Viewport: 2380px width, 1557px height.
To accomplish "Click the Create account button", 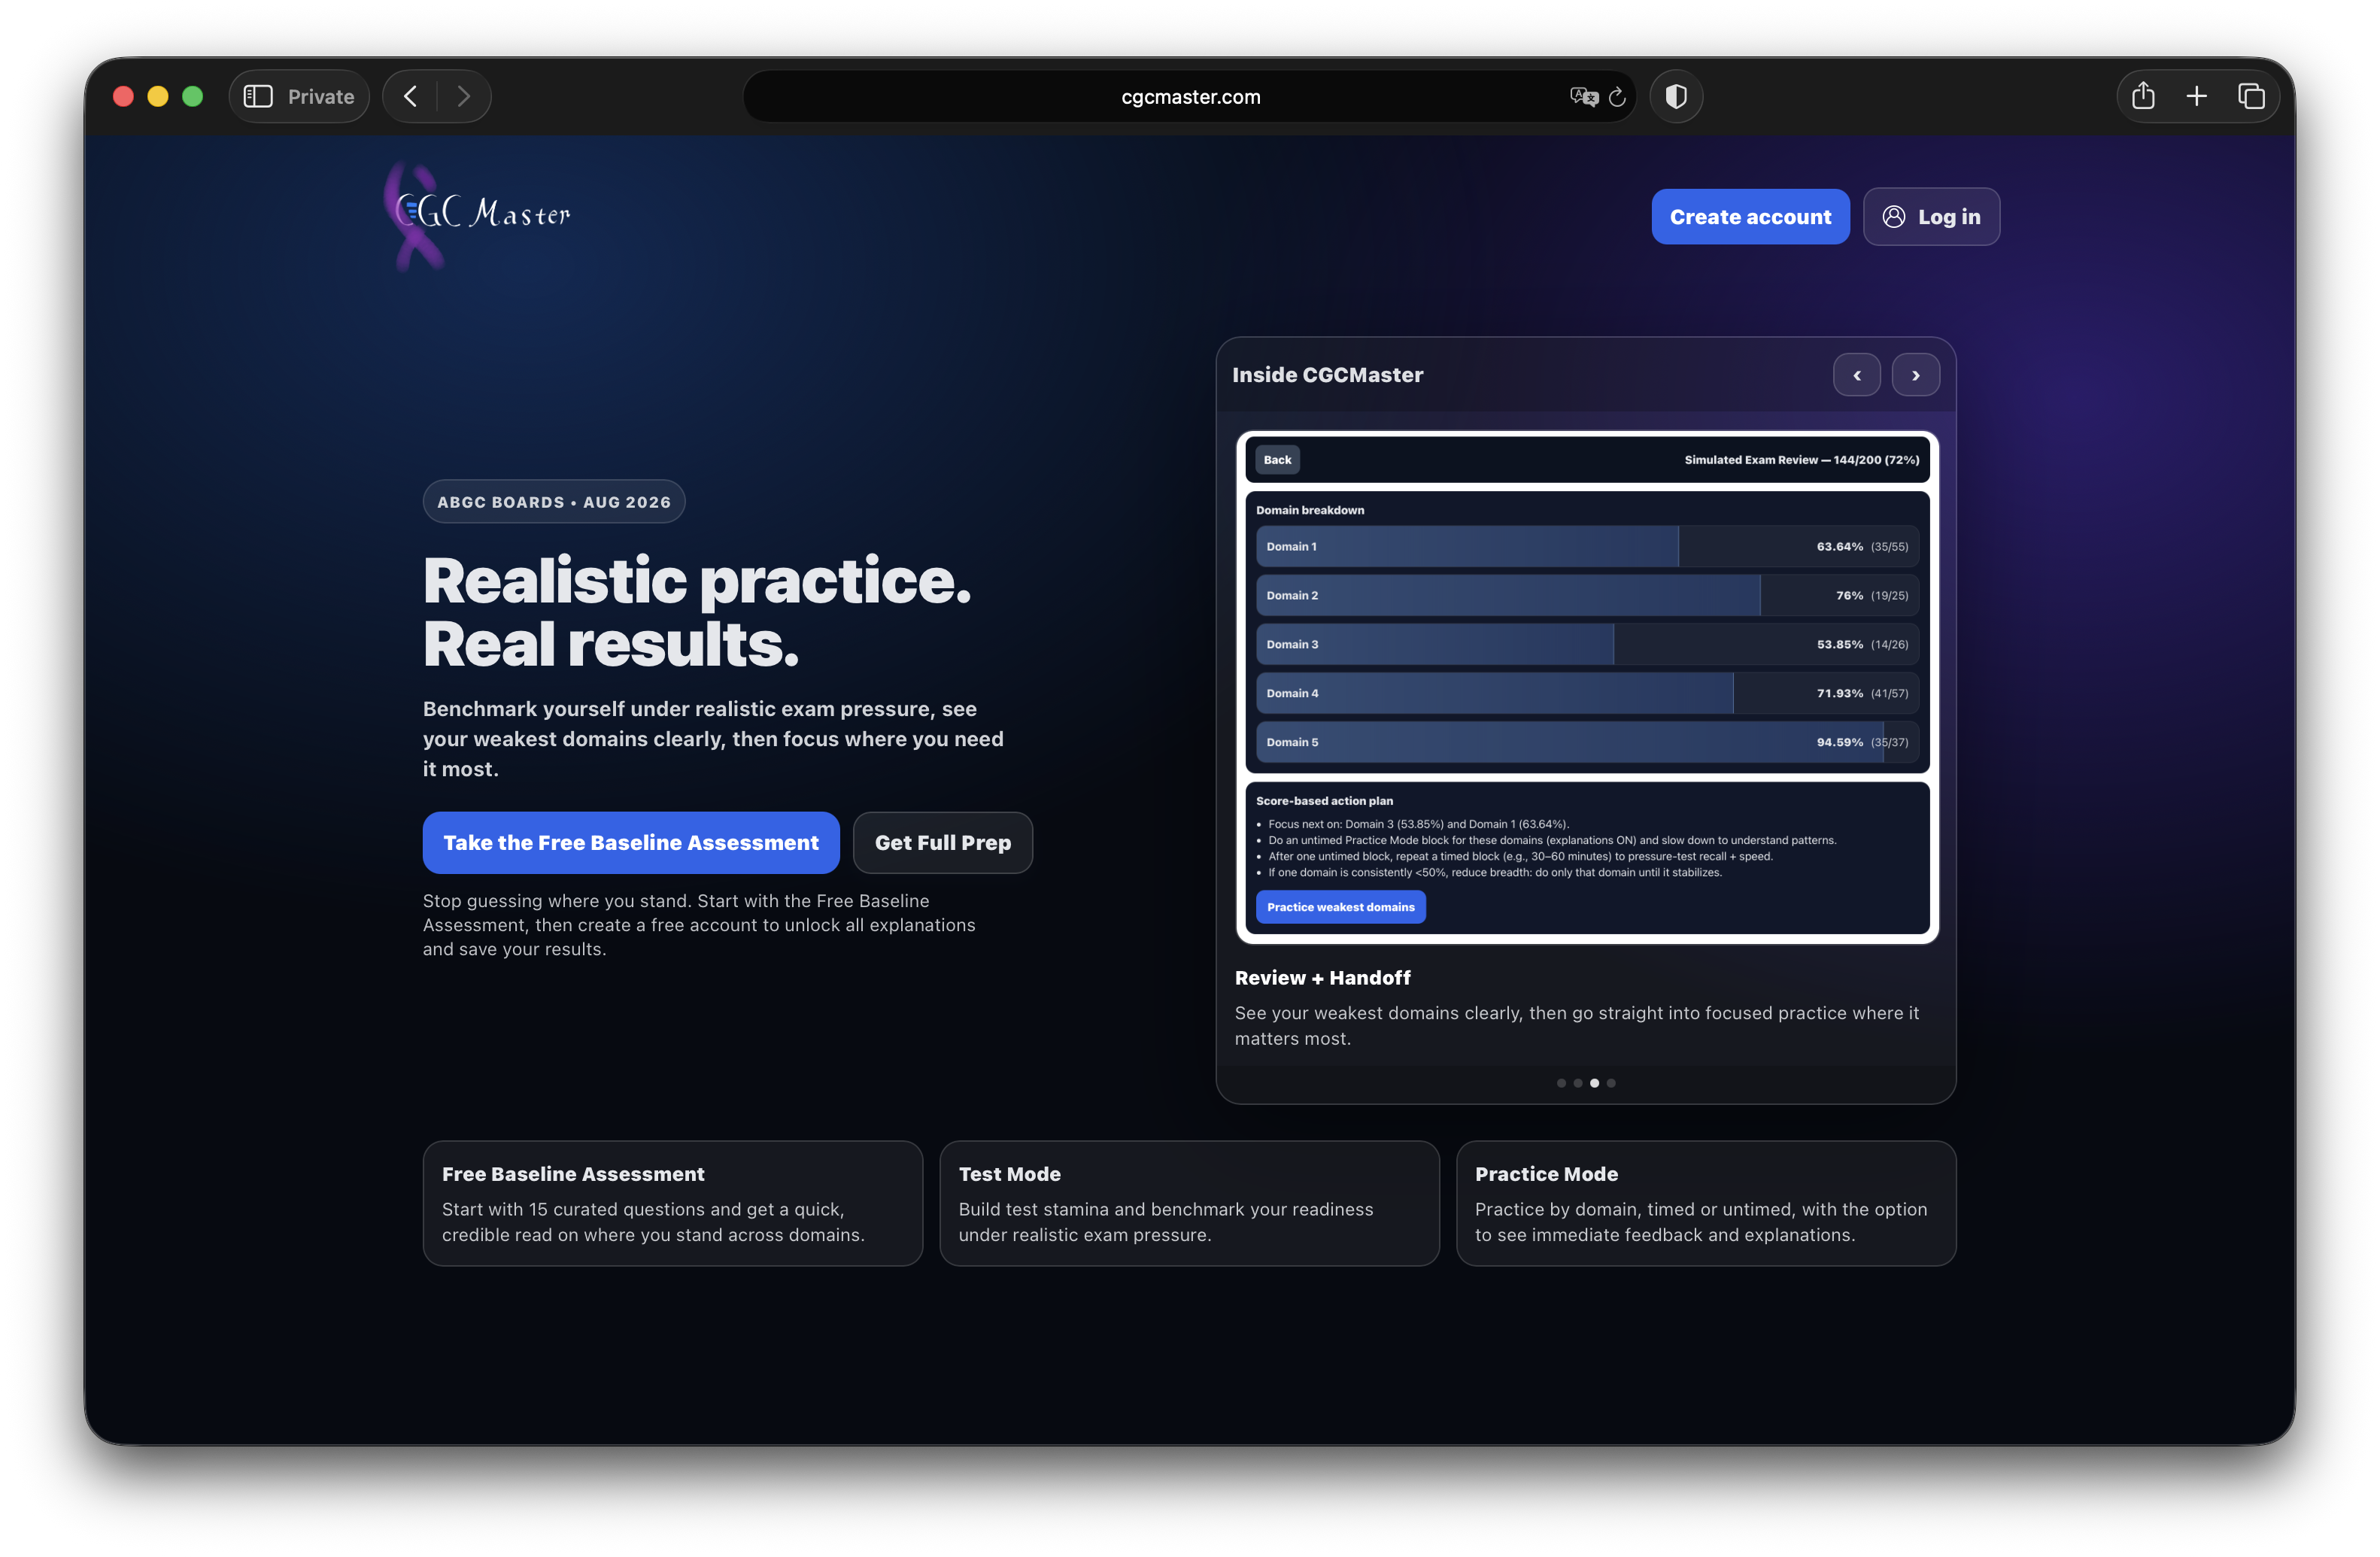I will (1750, 216).
